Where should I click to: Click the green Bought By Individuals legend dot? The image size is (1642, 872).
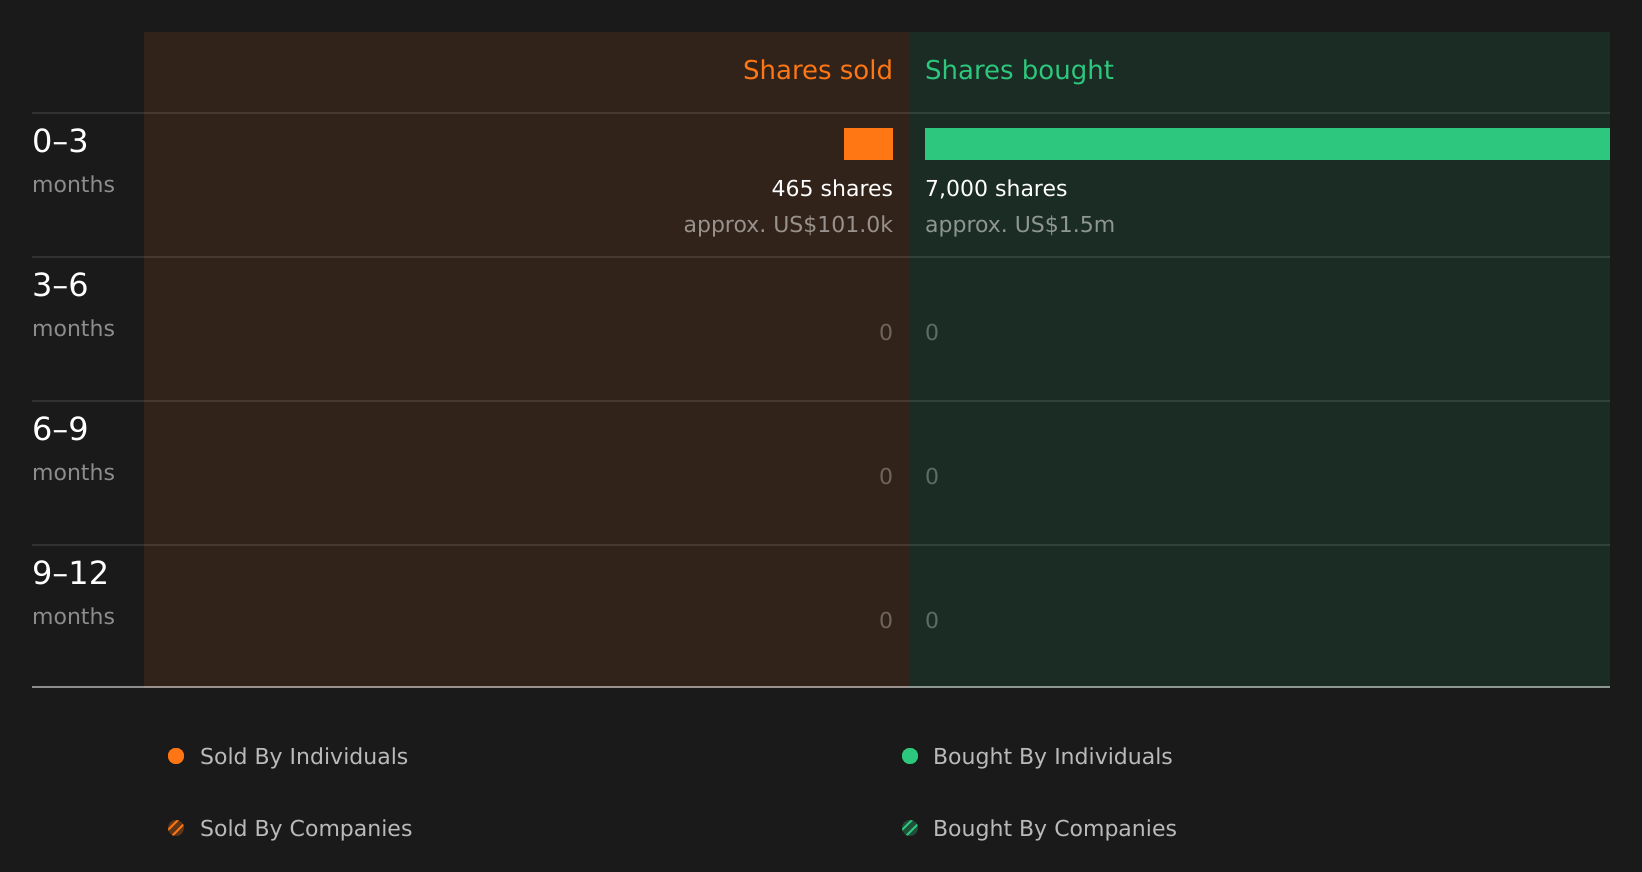pos(910,756)
